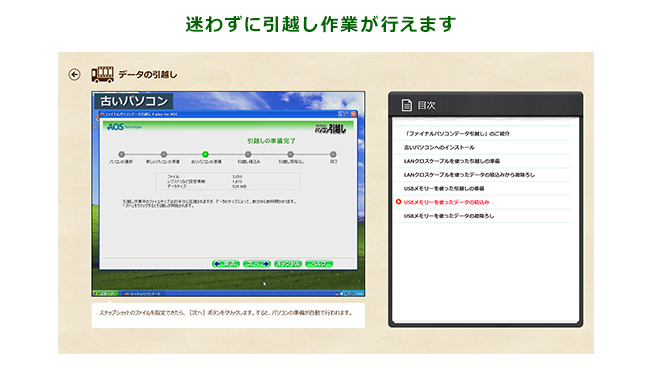Click the 引越しの準備完了 green heading

click(271, 141)
